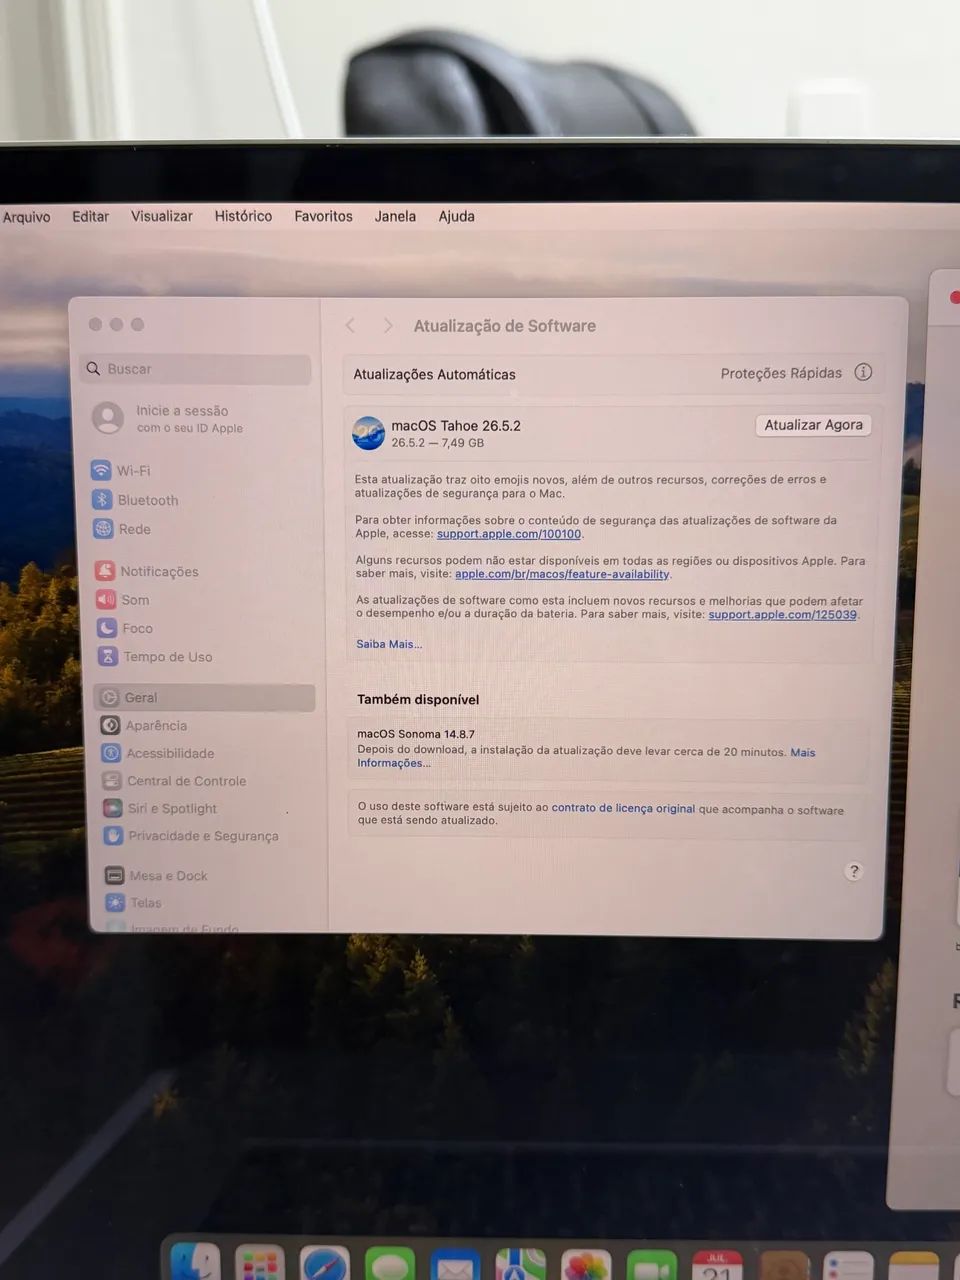Image resolution: width=960 pixels, height=1280 pixels.
Task: Open the Visualizar menu
Action: [x=162, y=216]
